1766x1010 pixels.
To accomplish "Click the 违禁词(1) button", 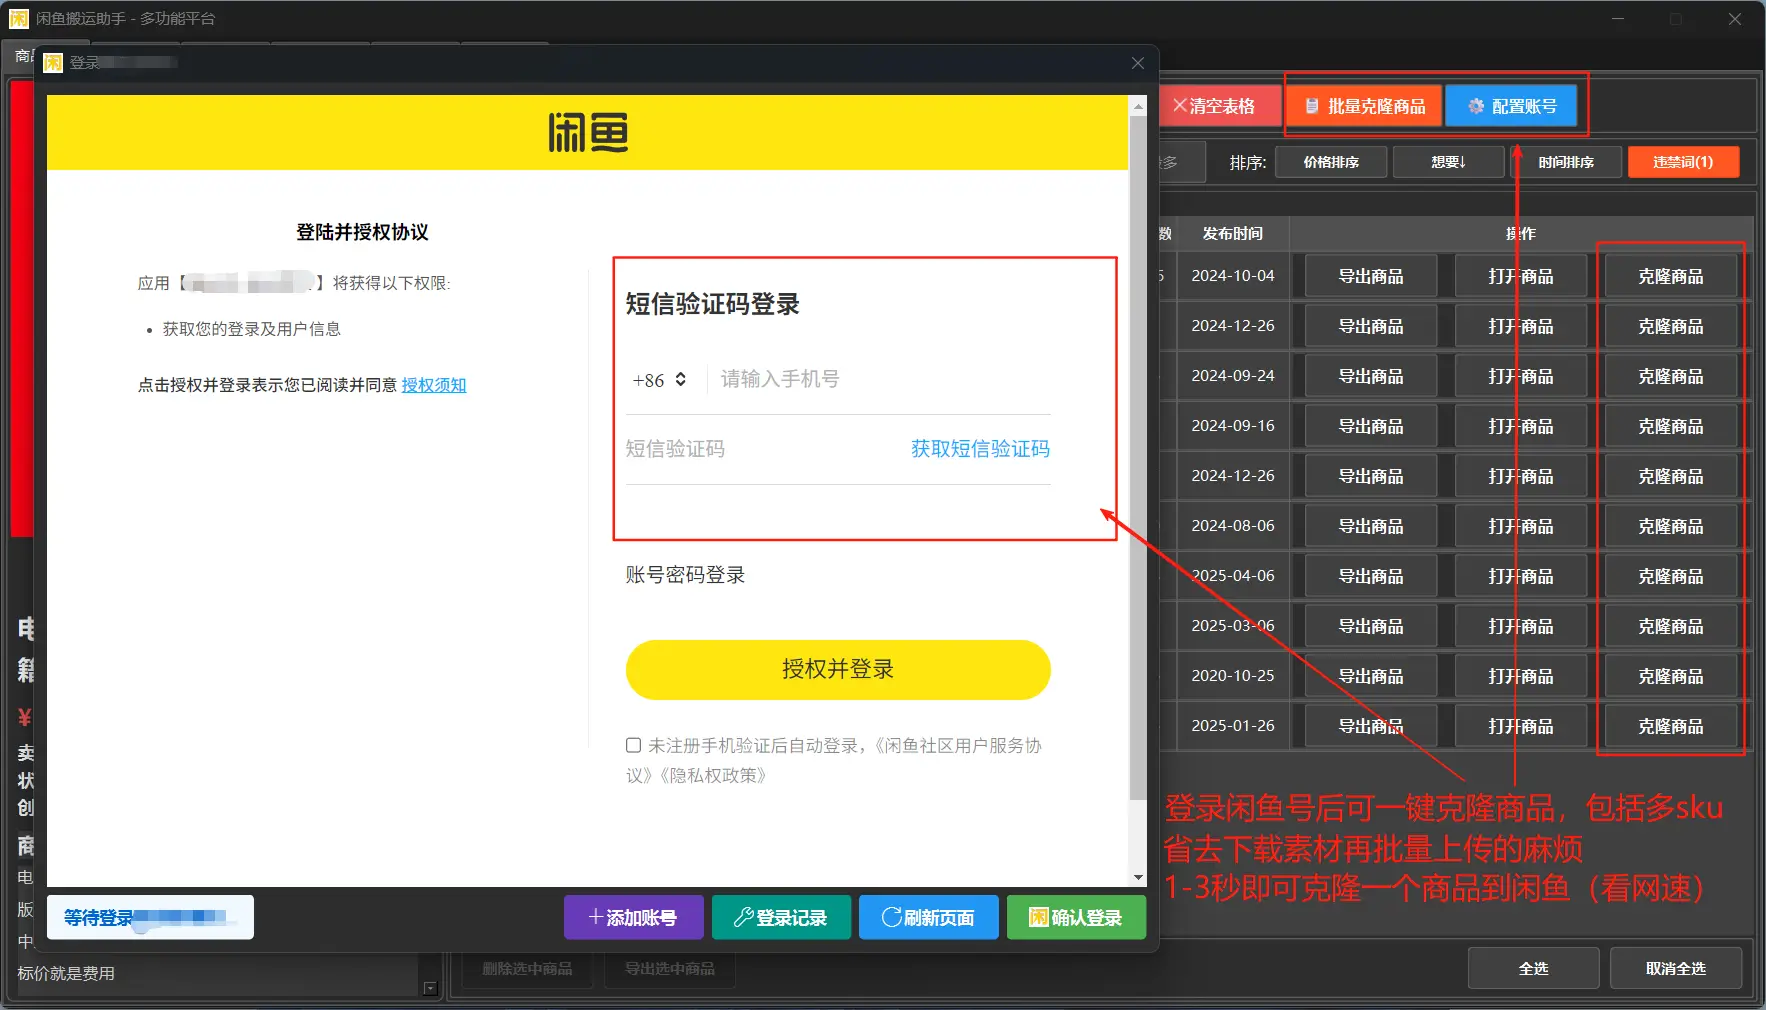I will coord(1683,162).
